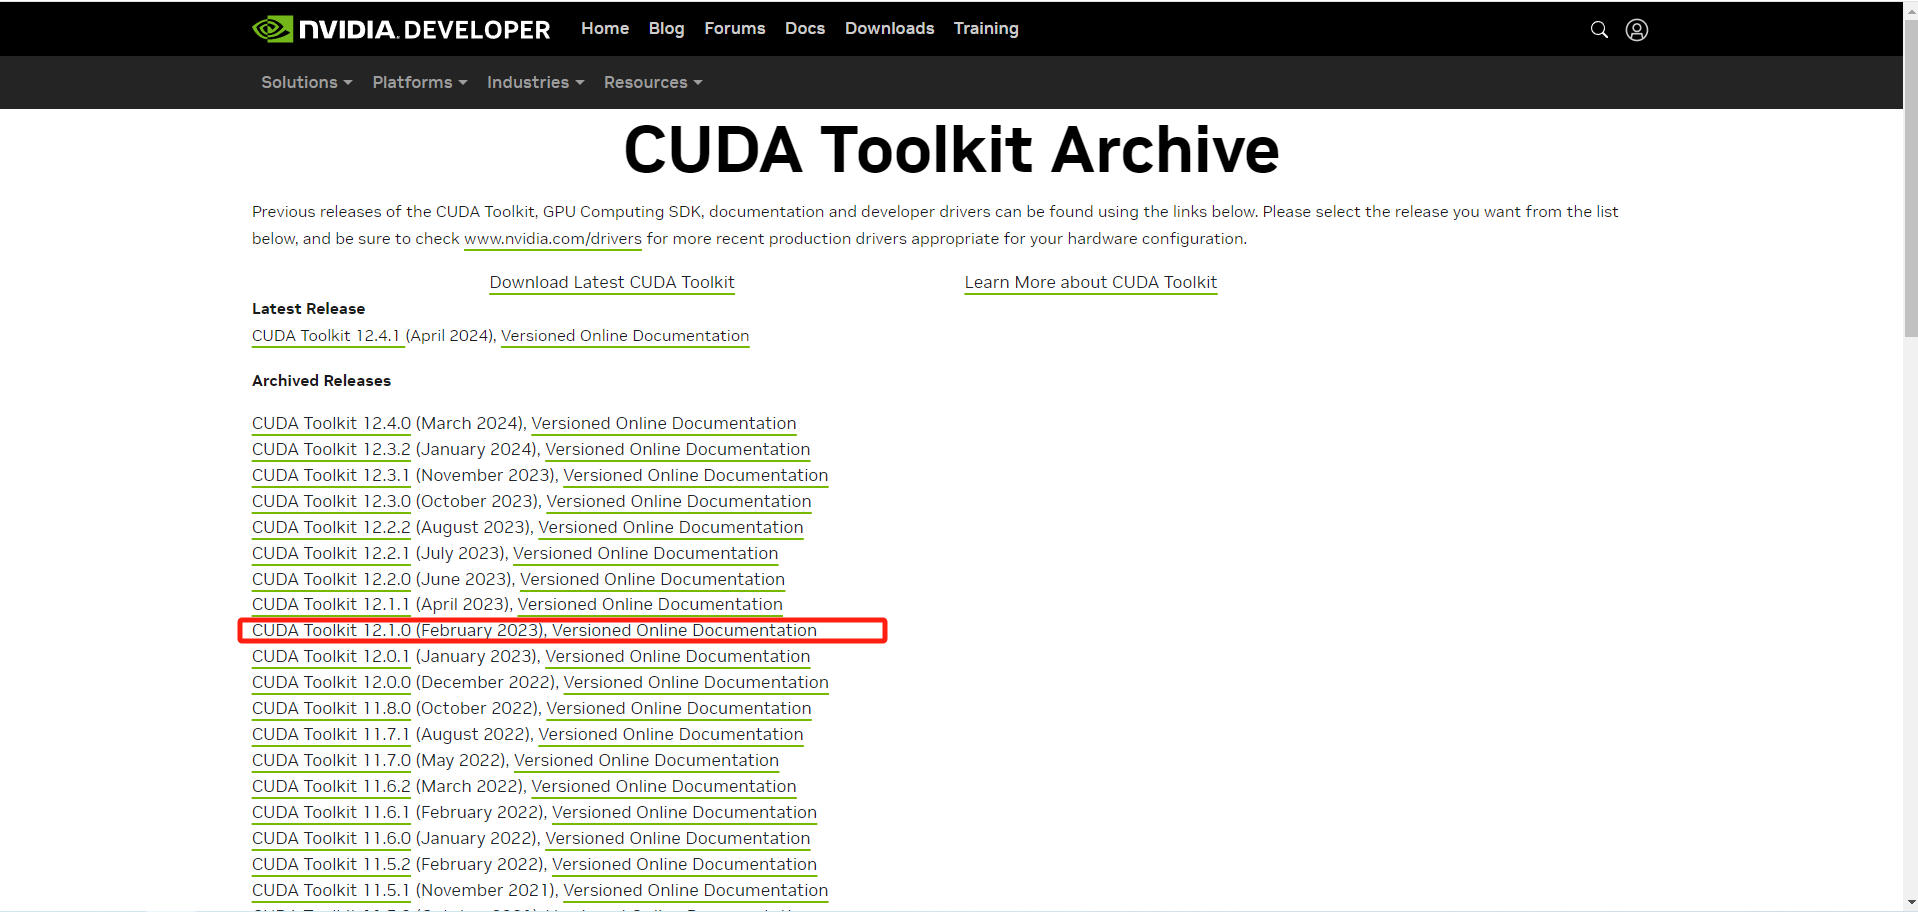
Task: Open the www.nvidia.com/drivers link
Action: tap(553, 239)
